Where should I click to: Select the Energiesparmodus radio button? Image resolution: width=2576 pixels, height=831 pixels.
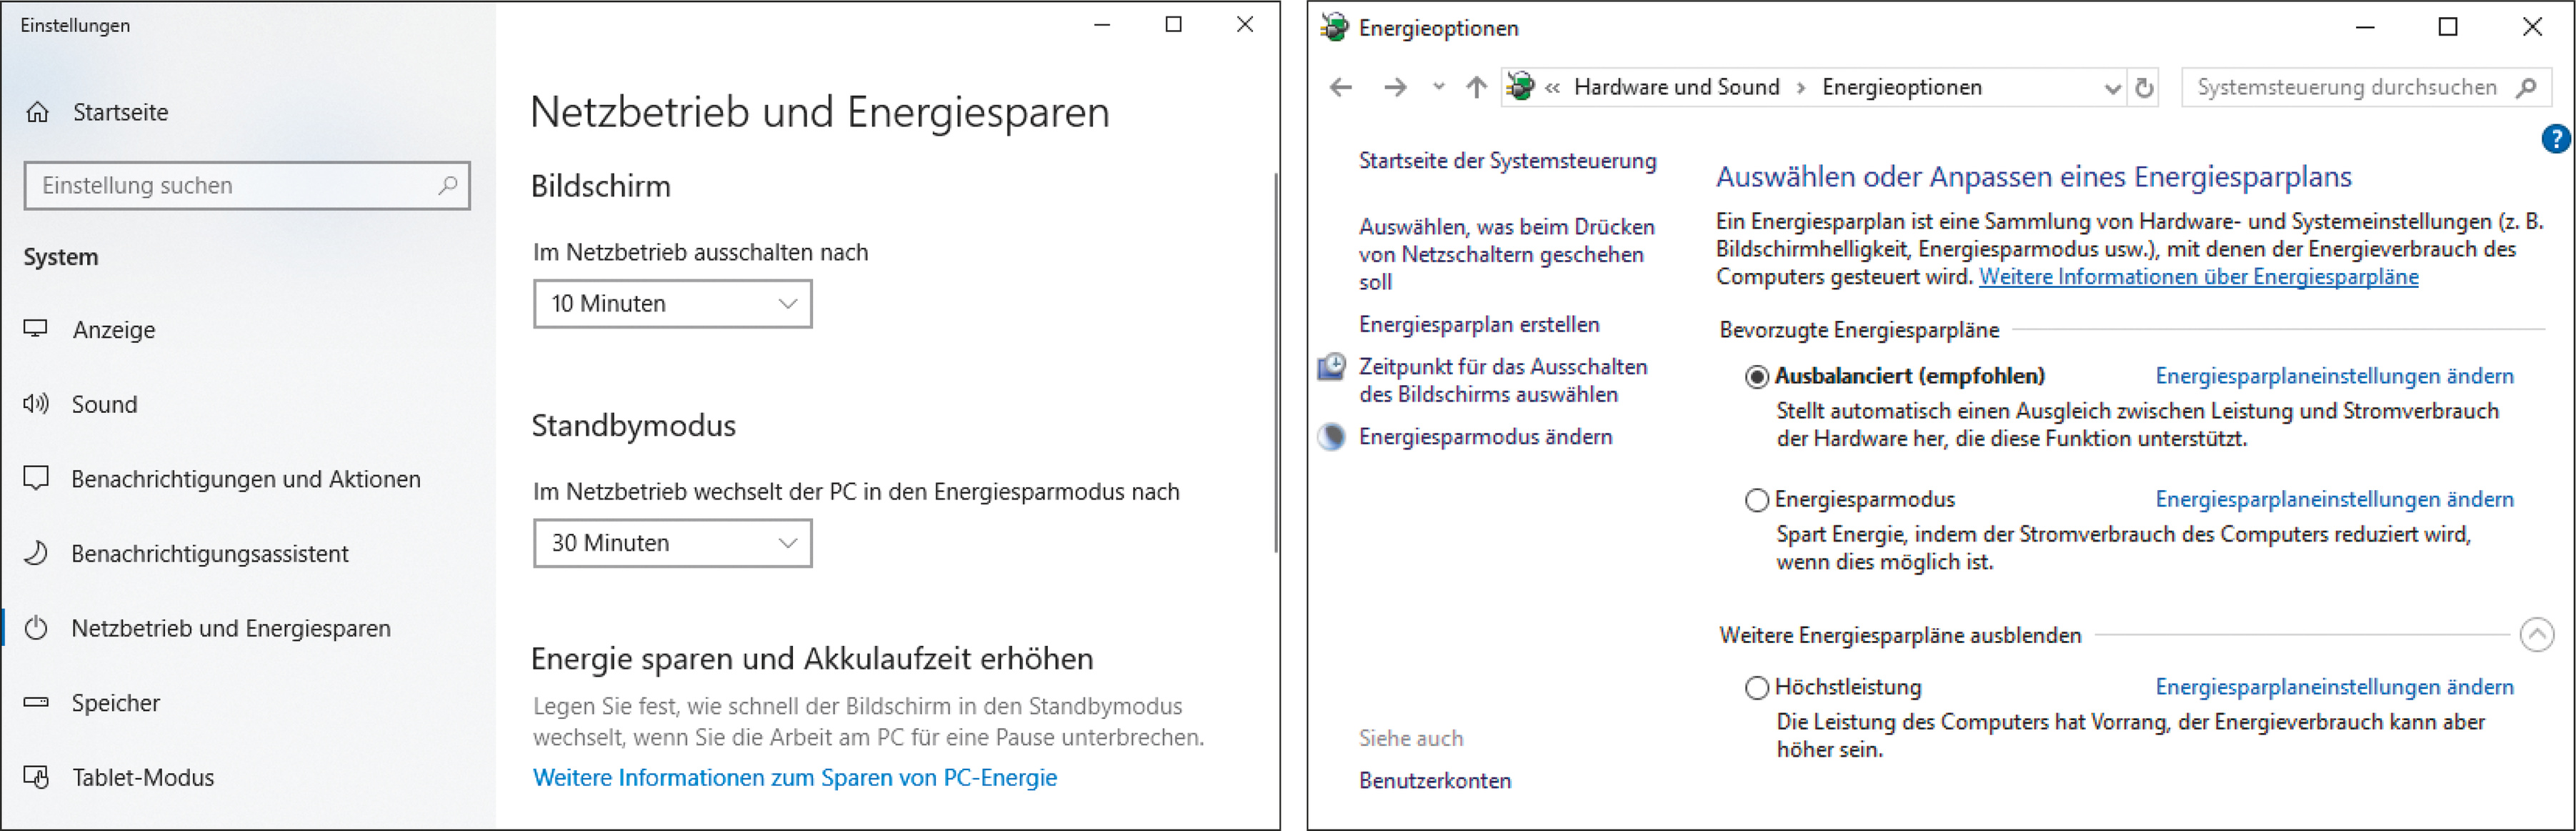click(1756, 500)
